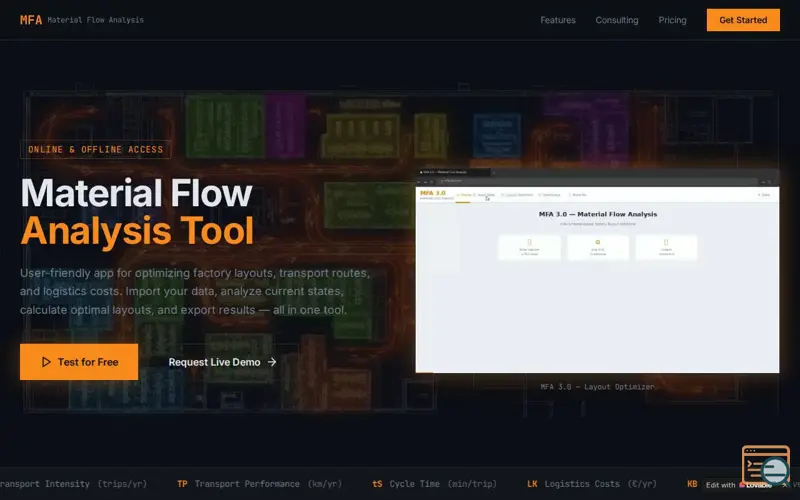Click the middle card with yellow icon in preview
Image resolution: width=800 pixels, height=500 pixels.
coord(597,247)
